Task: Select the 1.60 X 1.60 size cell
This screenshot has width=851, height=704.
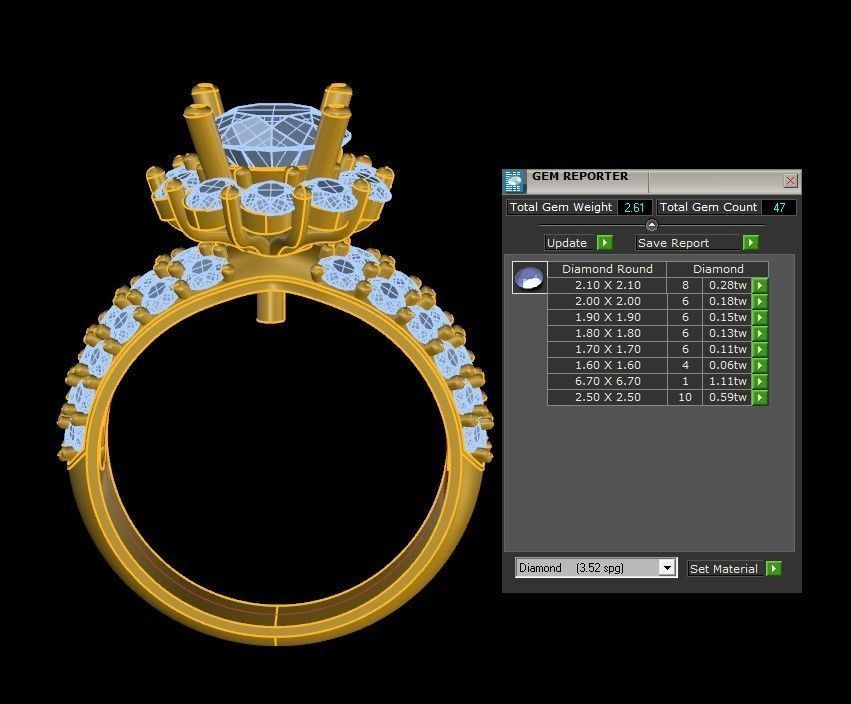Action: pos(607,365)
